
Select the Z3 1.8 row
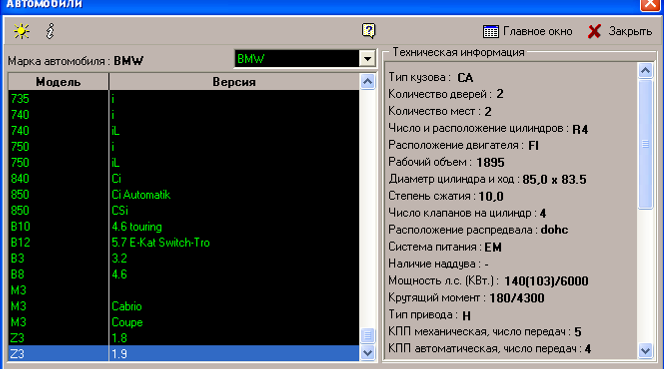(x=183, y=338)
